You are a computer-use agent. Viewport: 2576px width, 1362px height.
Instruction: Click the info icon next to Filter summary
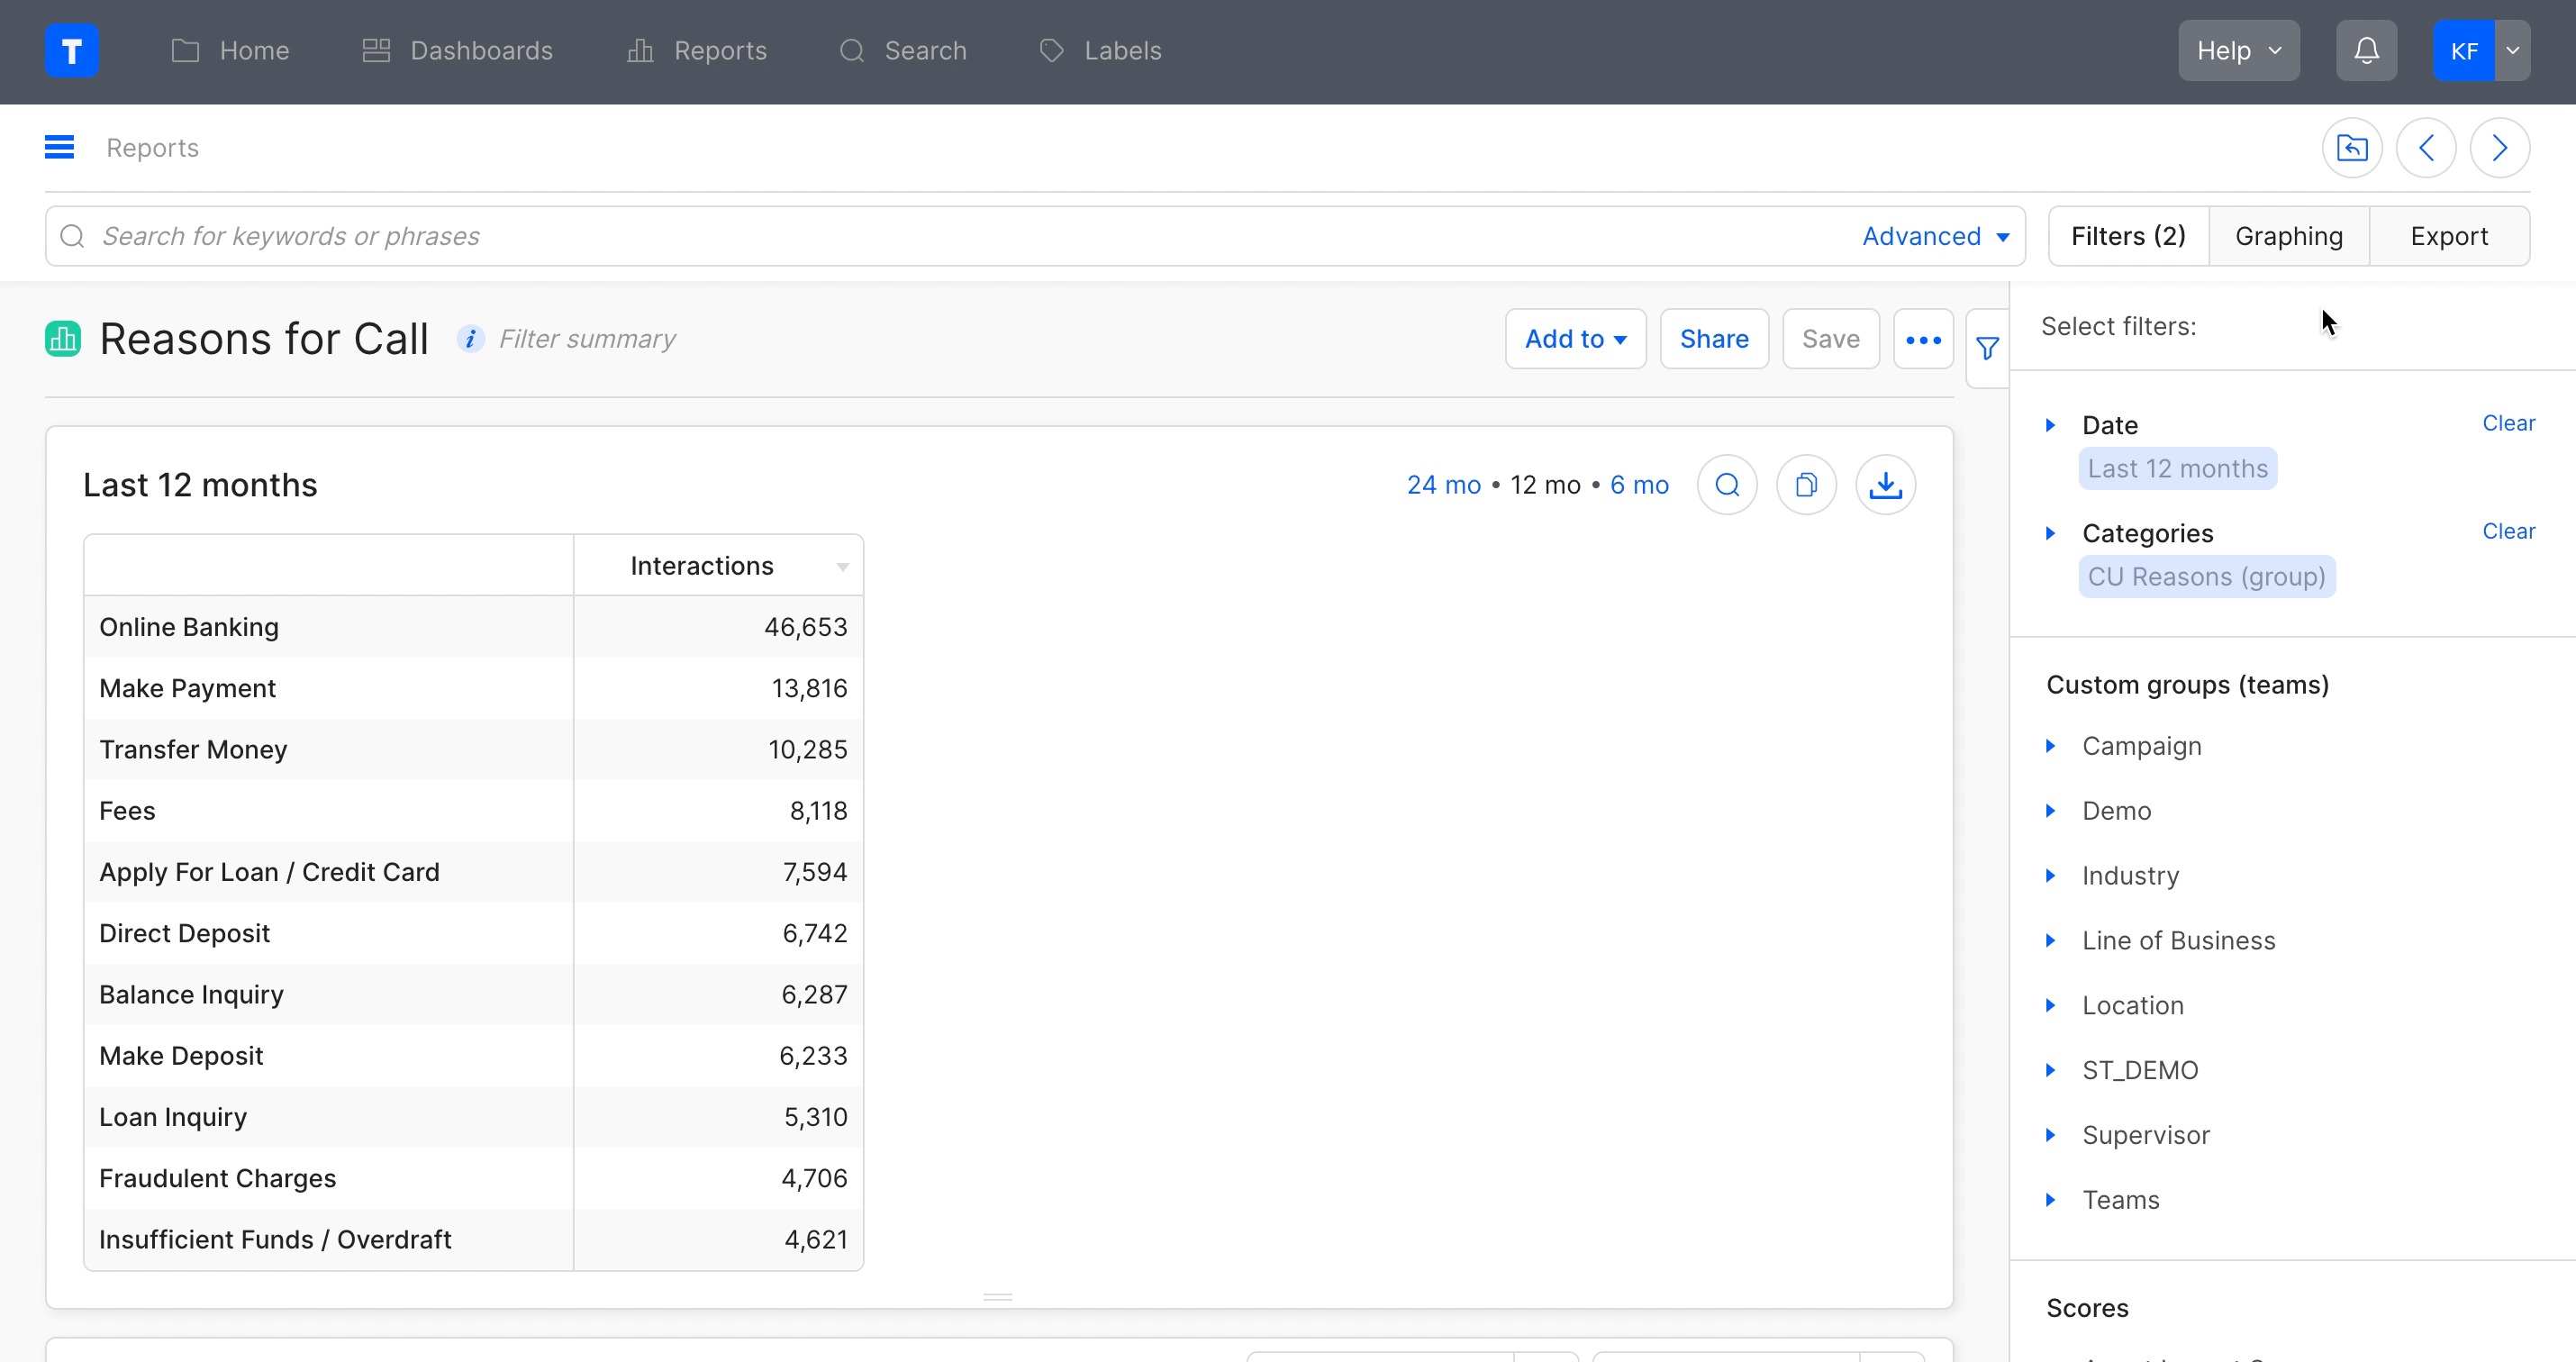coord(470,339)
